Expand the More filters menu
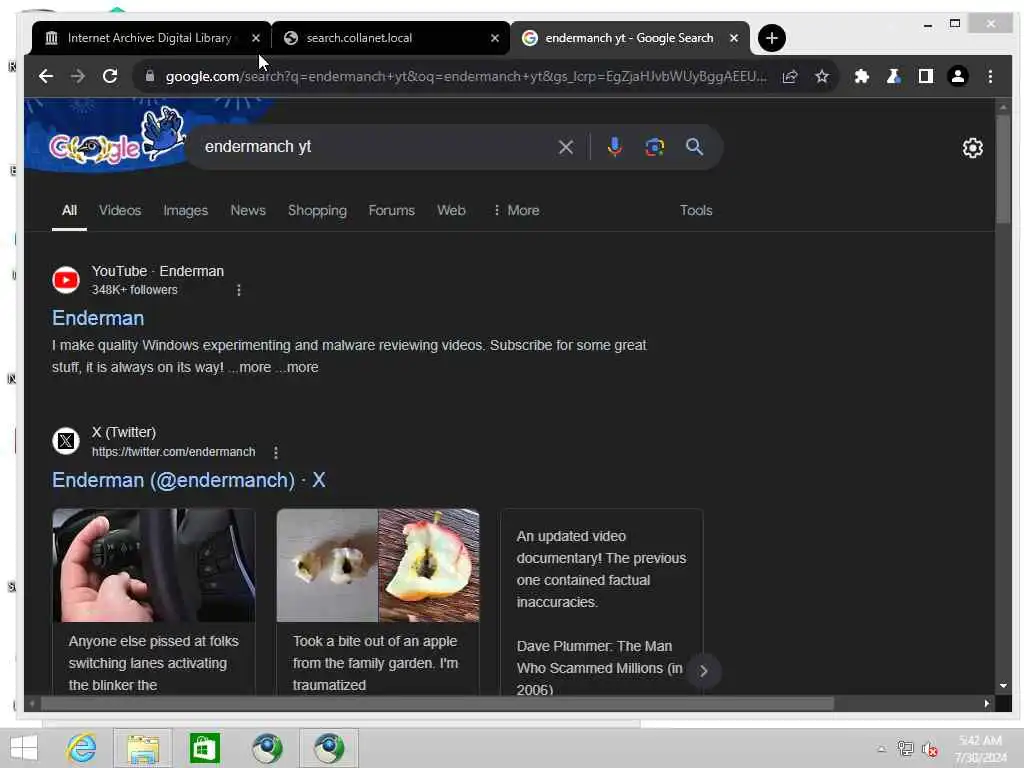 [516, 211]
